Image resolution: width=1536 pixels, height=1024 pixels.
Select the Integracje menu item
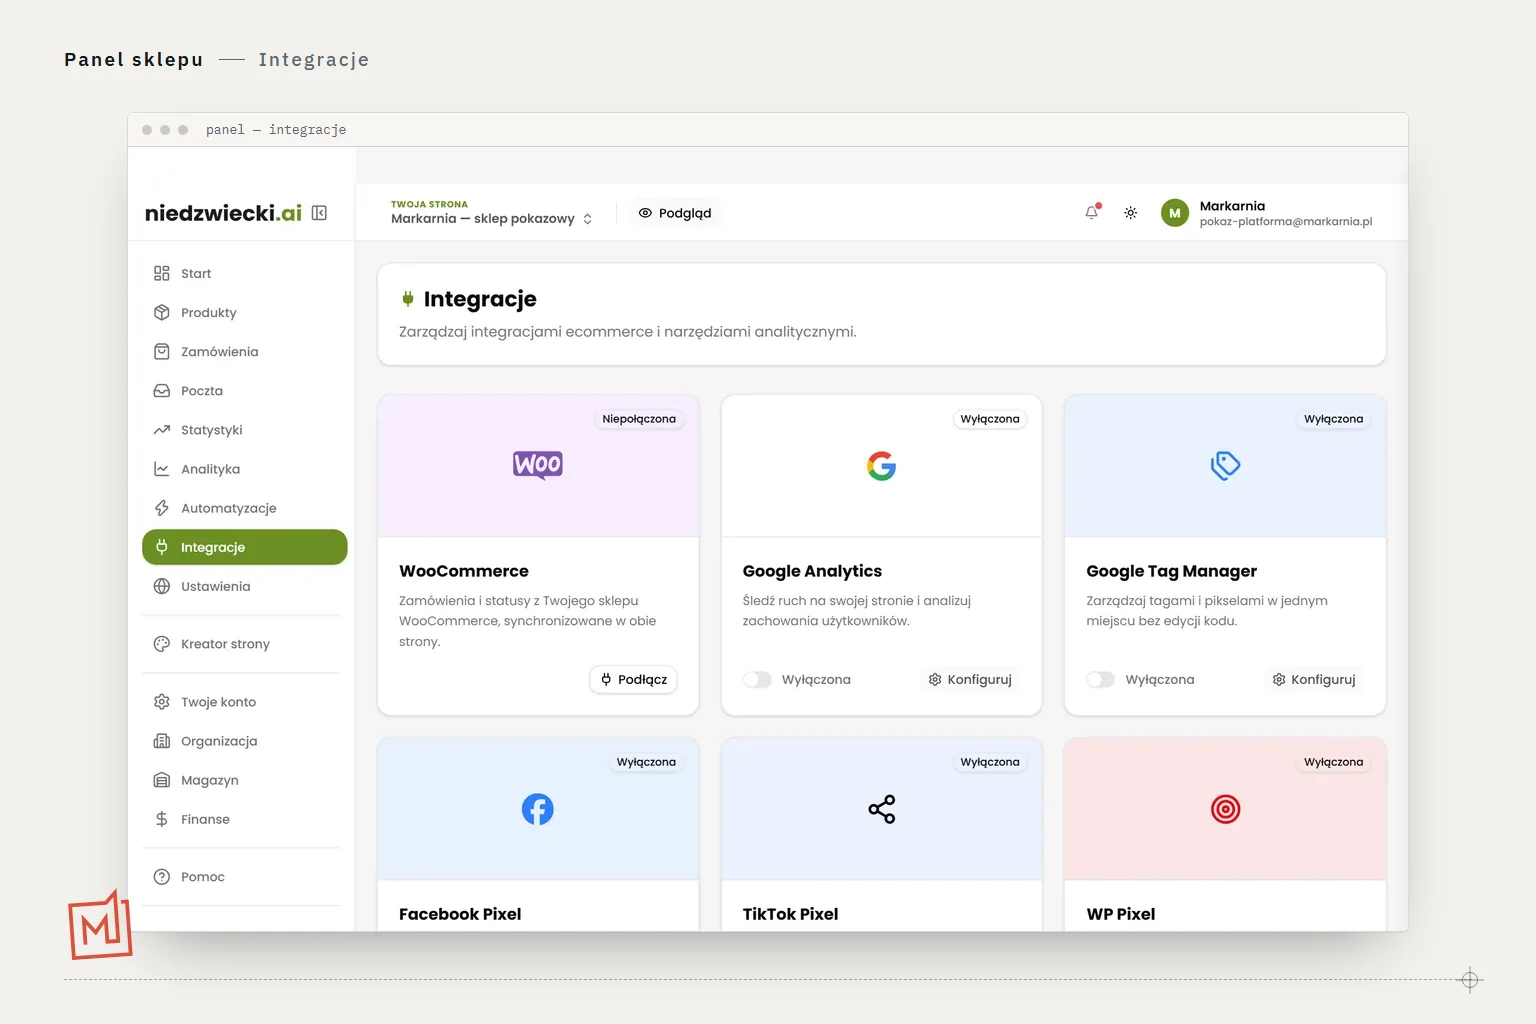tap(245, 547)
